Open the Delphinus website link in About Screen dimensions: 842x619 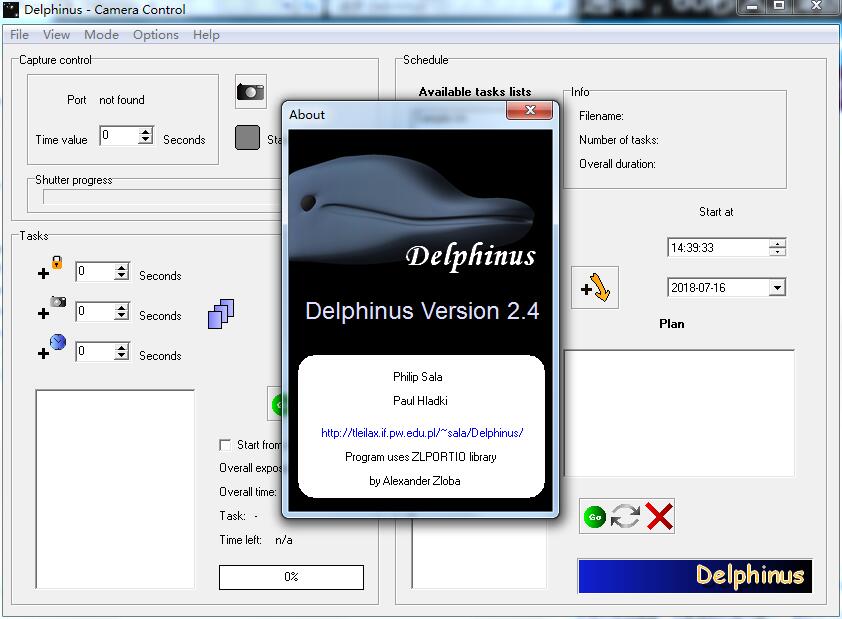[x=422, y=433]
